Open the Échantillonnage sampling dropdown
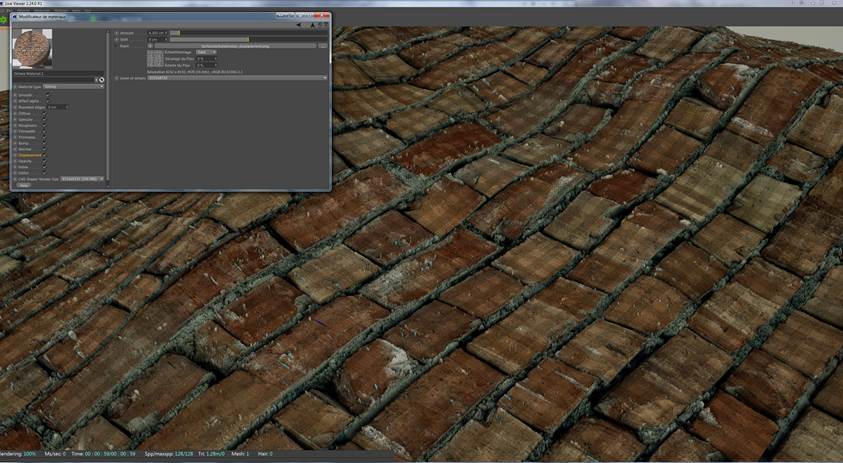The height and width of the screenshot is (463, 843). click(206, 52)
